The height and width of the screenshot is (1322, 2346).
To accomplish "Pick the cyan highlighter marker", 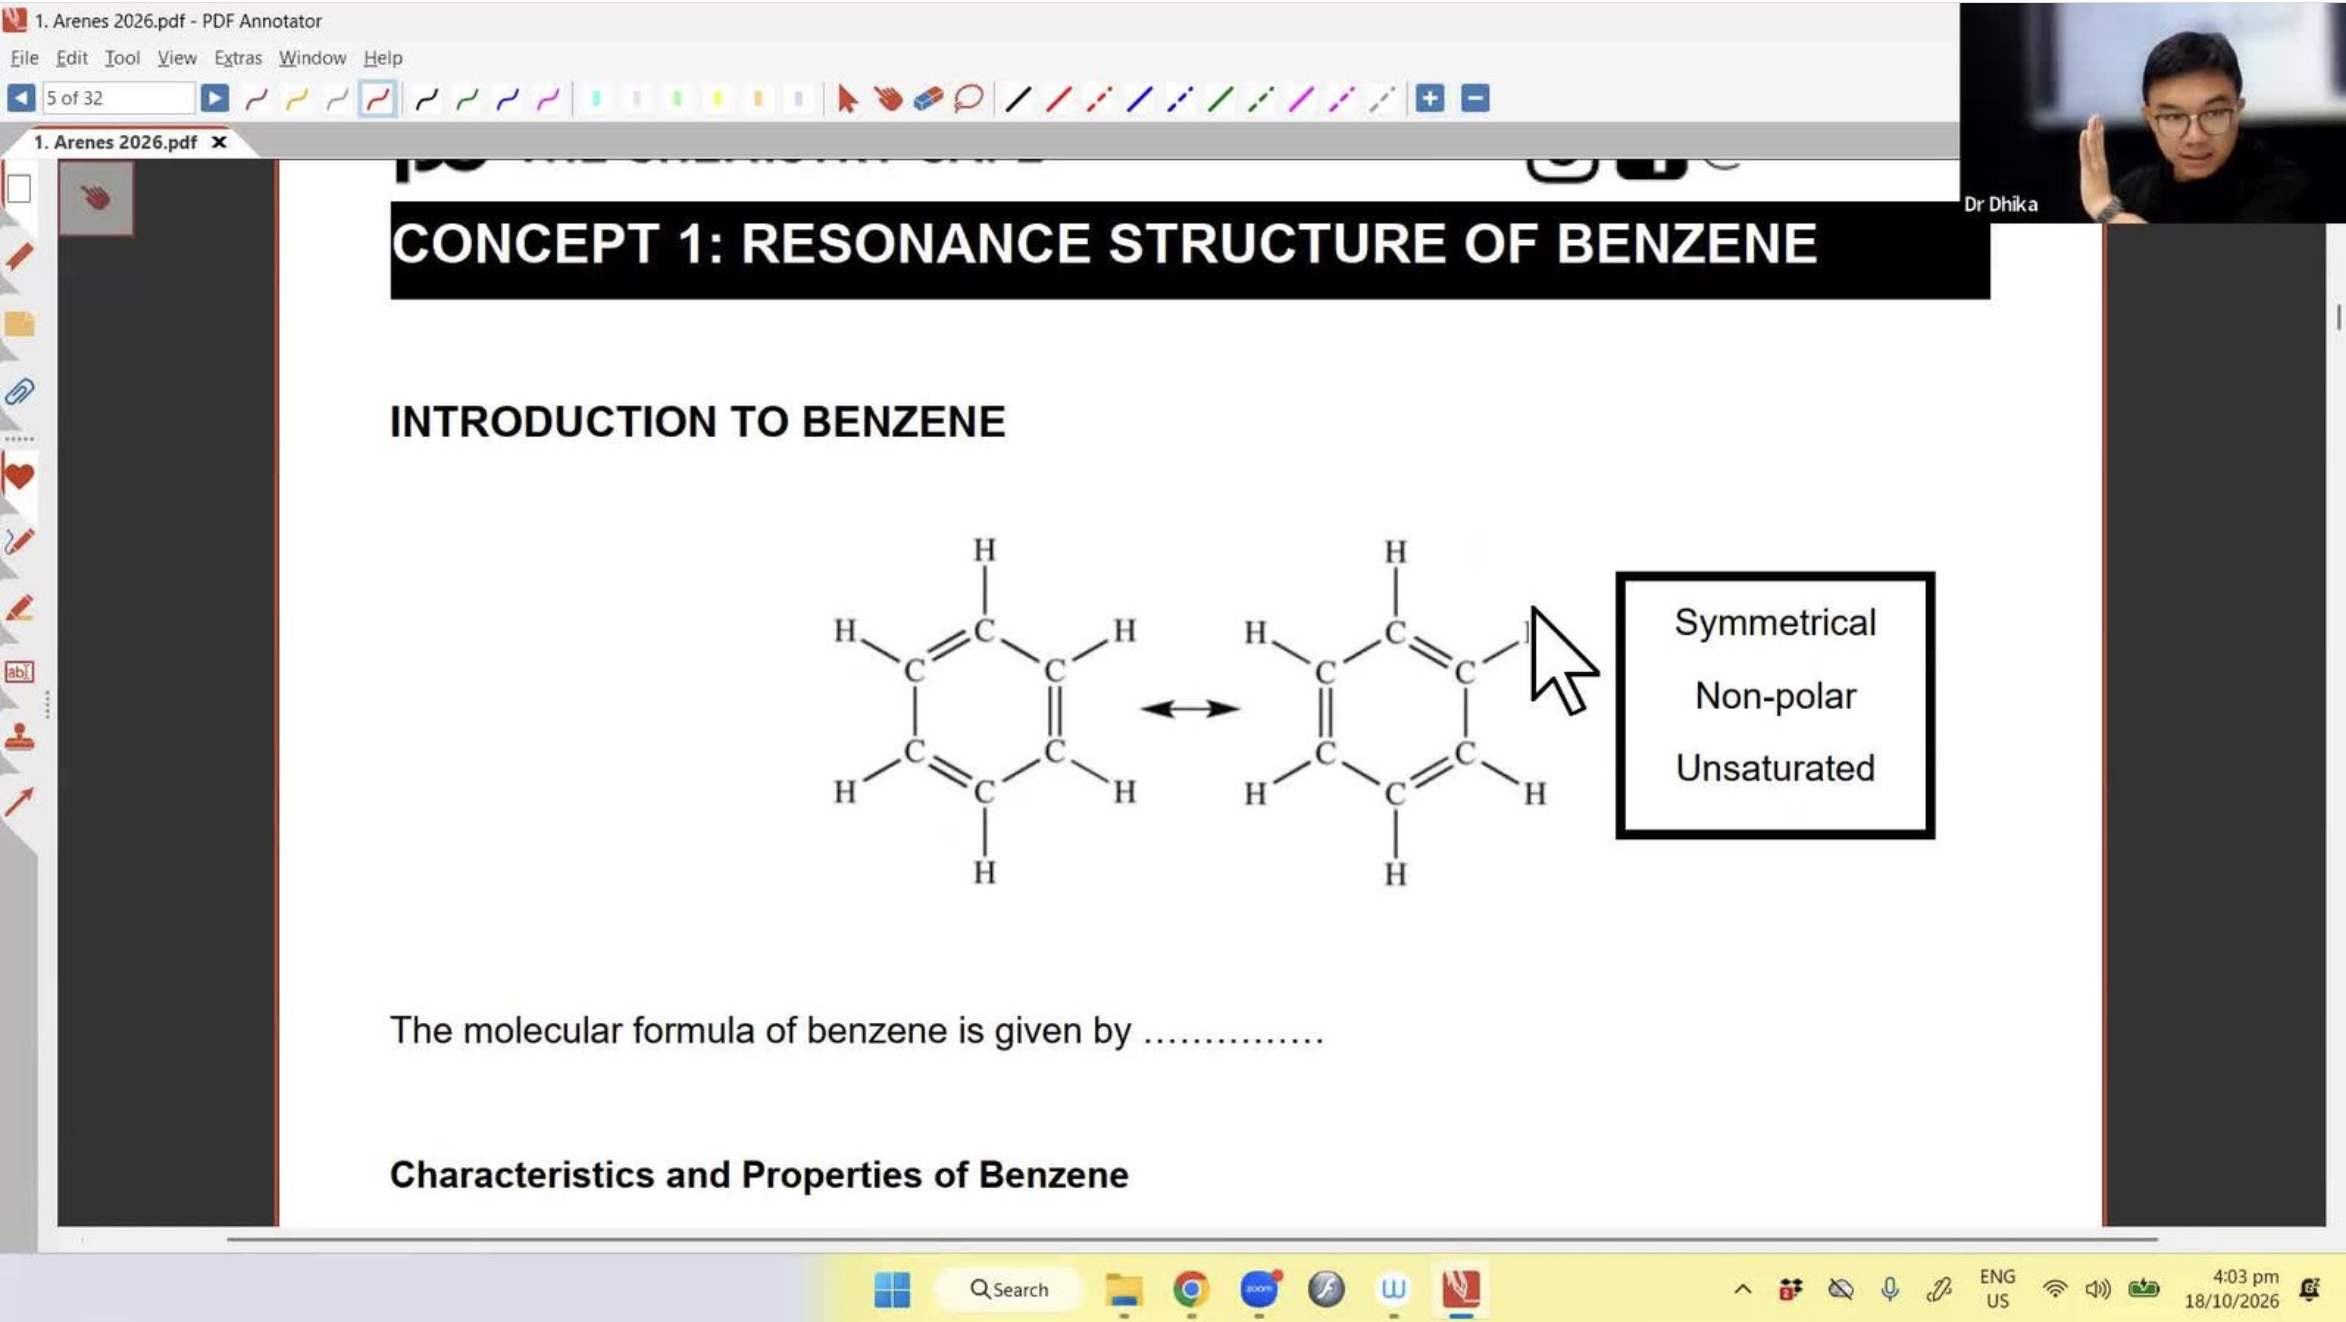I will click(x=597, y=98).
